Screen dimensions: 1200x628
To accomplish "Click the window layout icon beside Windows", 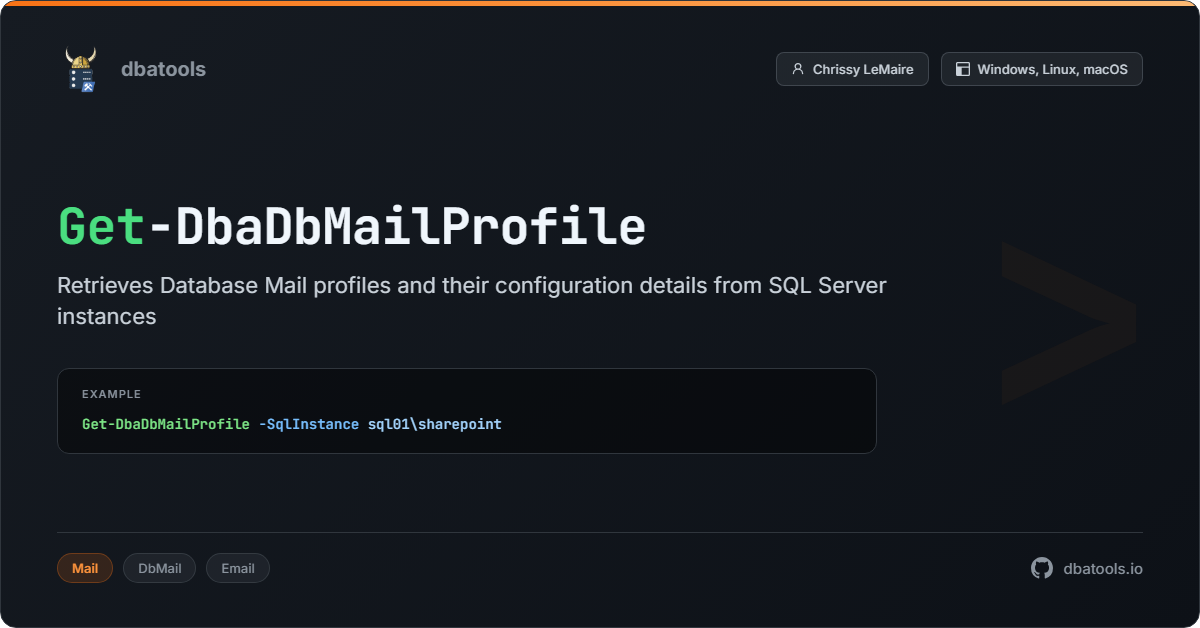I will [x=962, y=69].
